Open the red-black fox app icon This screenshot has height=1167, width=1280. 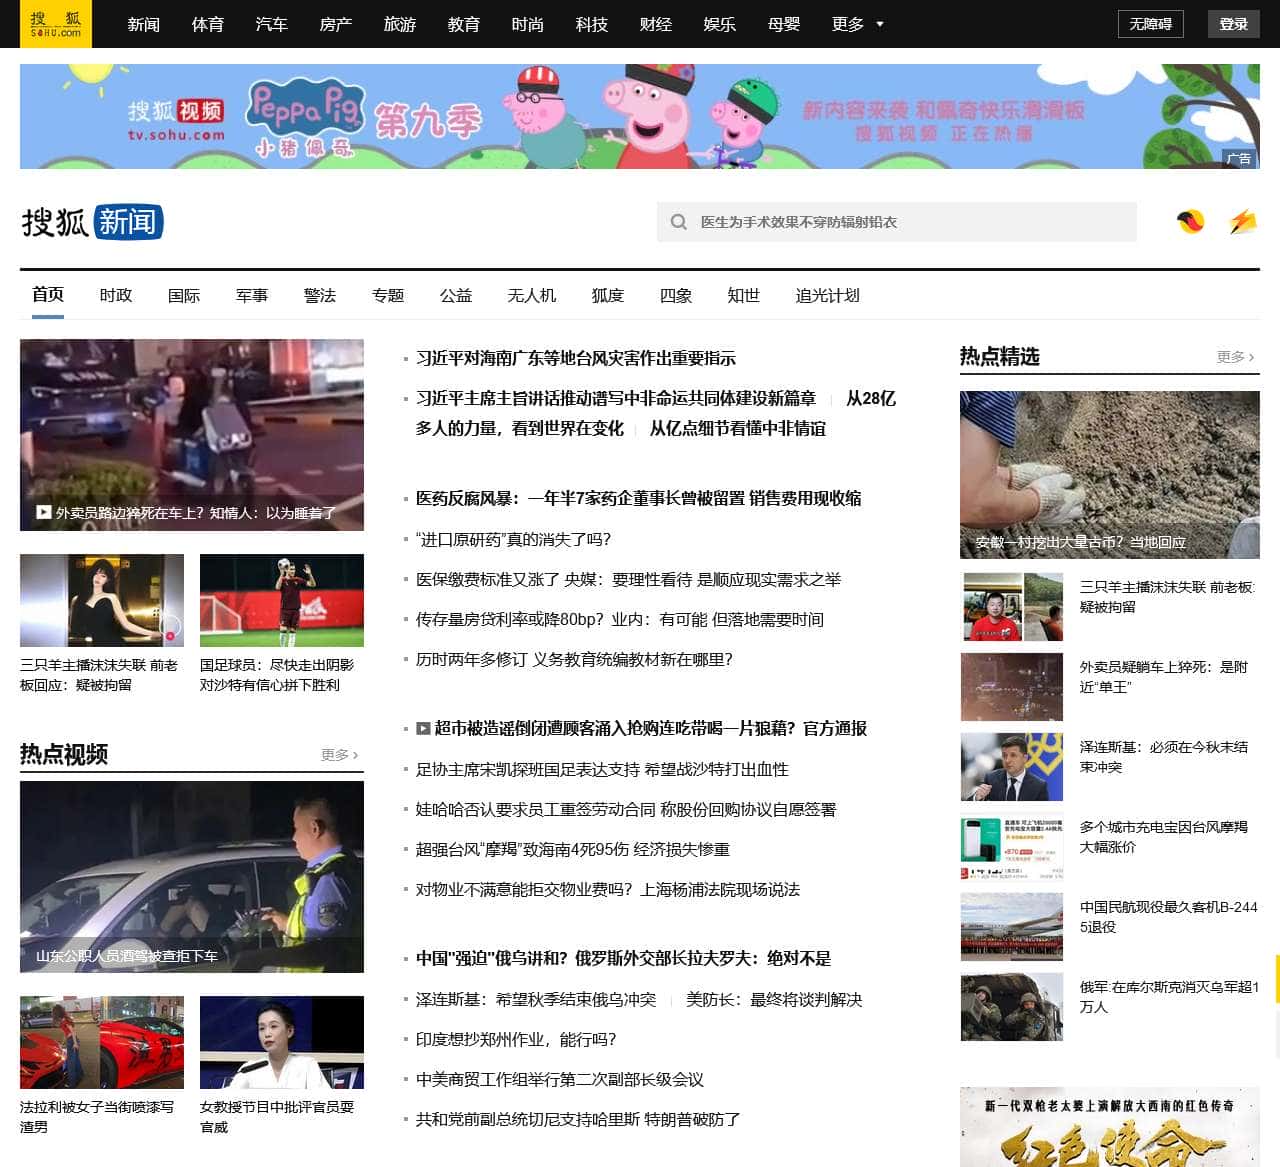coord(1190,222)
